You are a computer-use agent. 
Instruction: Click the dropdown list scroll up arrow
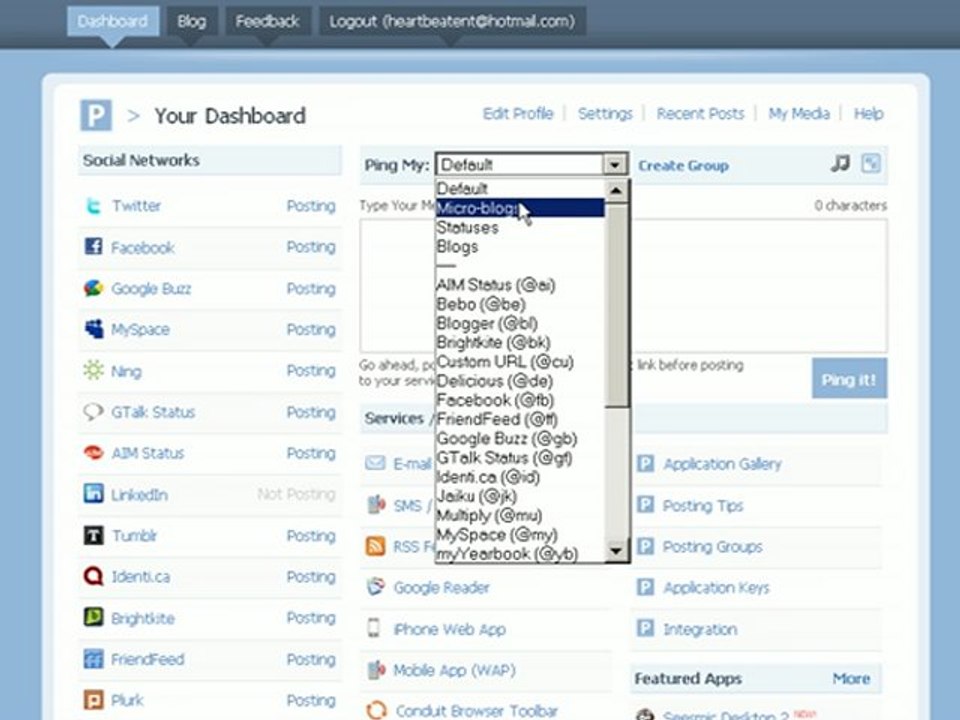tap(617, 190)
